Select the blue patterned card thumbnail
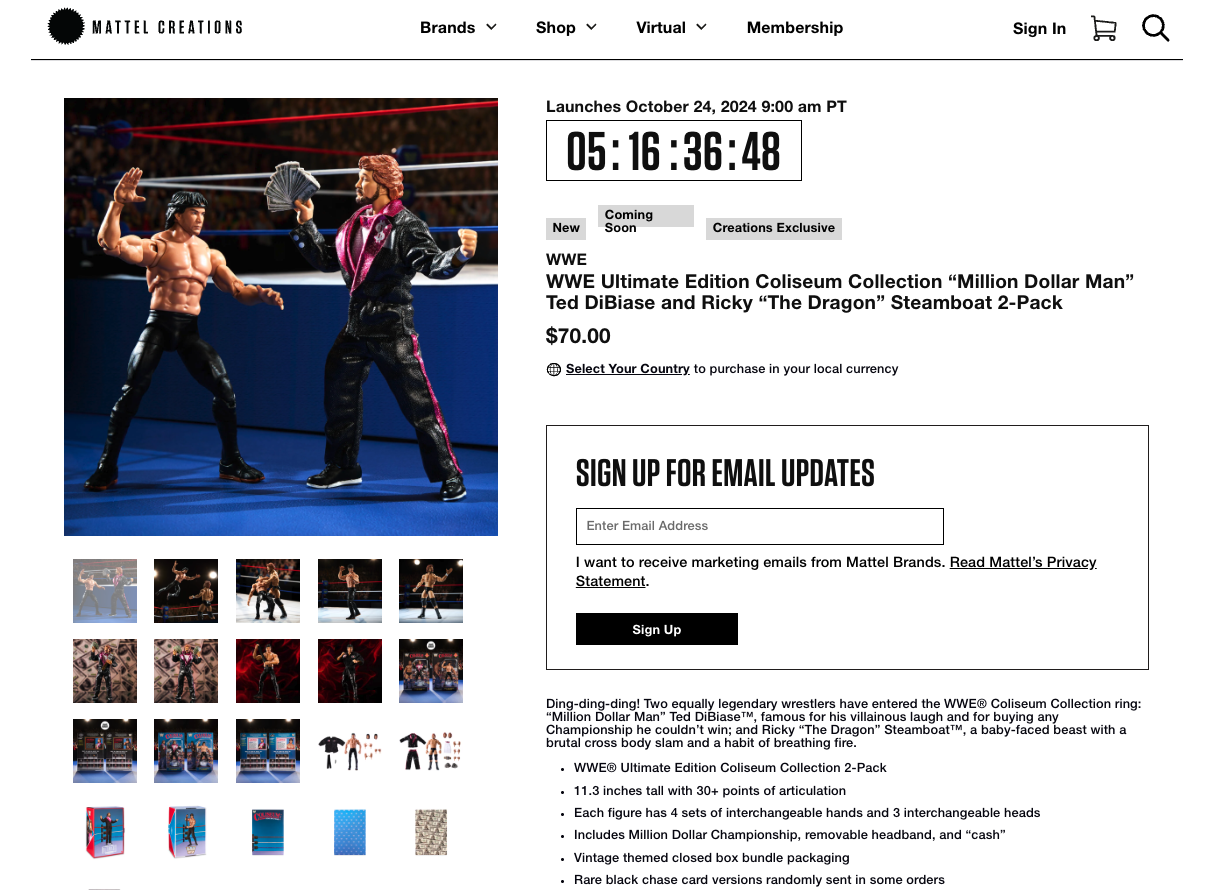The width and height of the screenshot is (1224, 890). click(350, 832)
